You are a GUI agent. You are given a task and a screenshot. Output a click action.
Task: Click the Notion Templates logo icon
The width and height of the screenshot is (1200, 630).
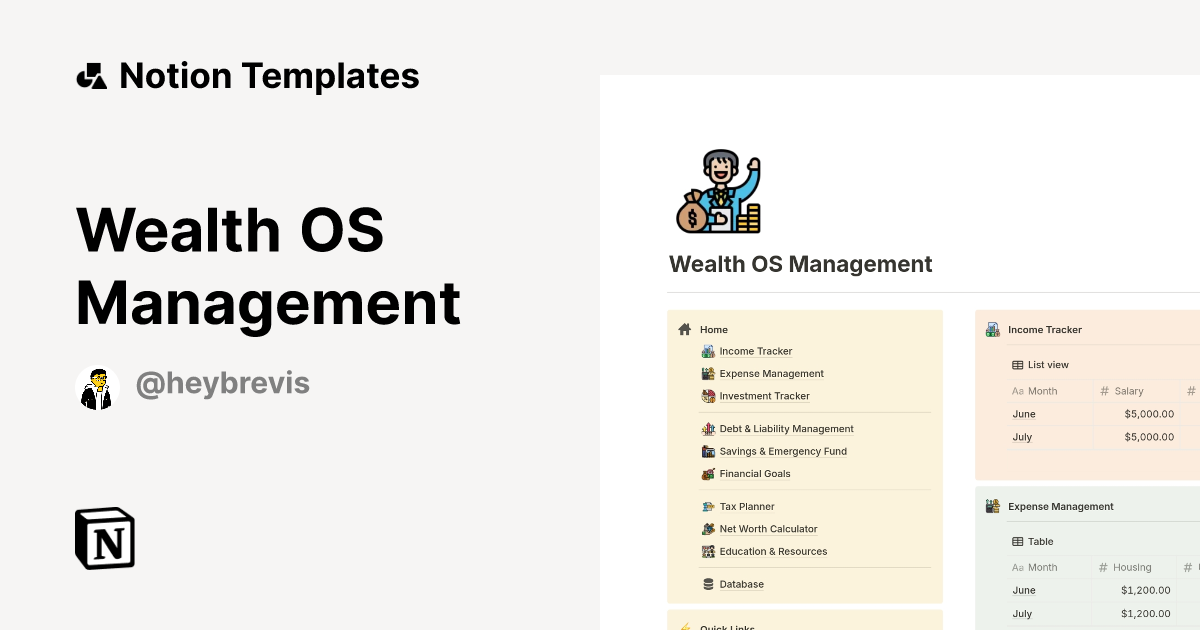91,75
